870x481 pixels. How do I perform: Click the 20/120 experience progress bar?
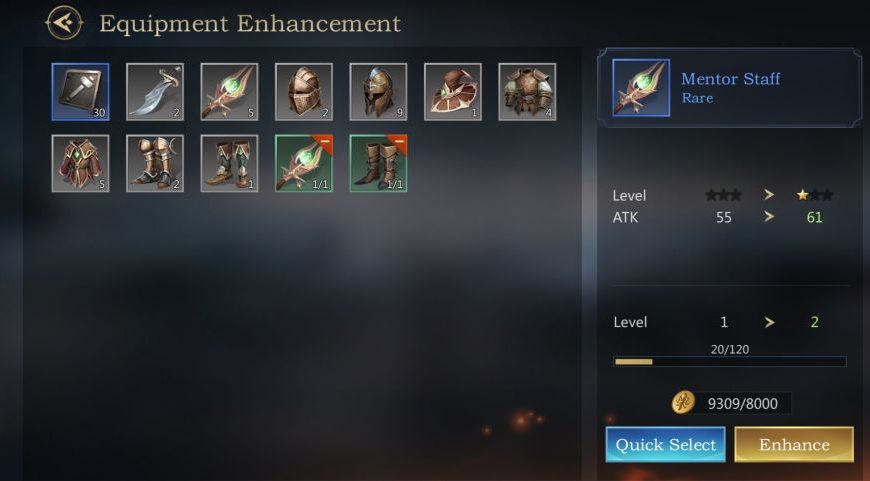point(730,362)
